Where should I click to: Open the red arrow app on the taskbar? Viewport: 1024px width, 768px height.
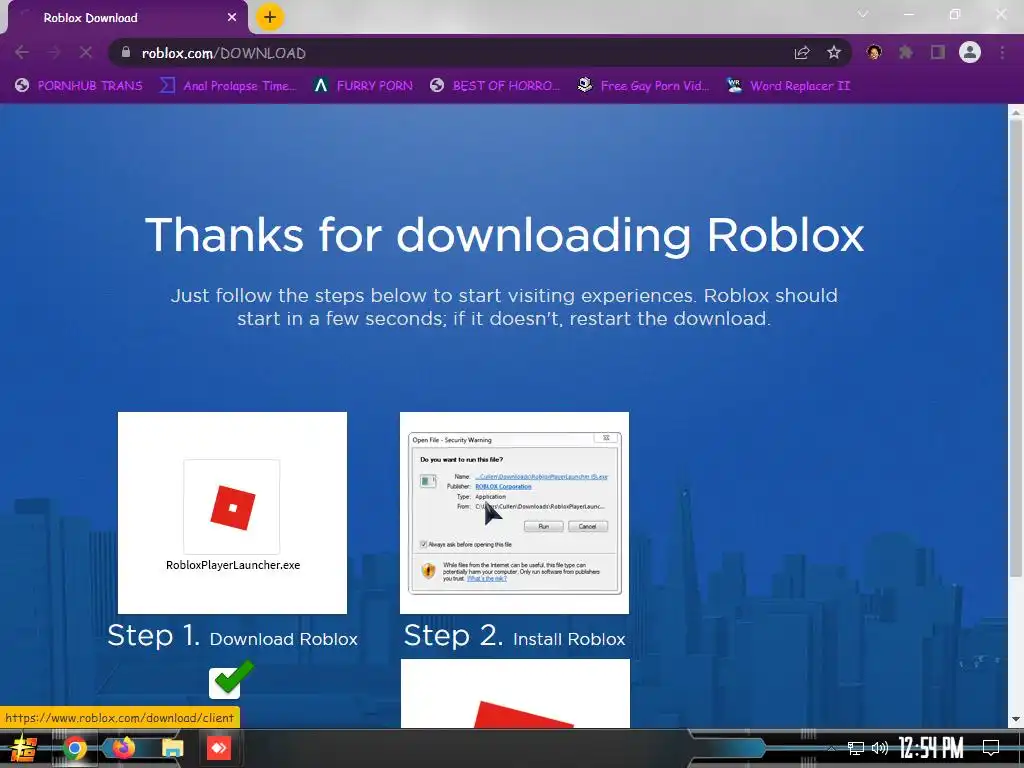point(219,748)
